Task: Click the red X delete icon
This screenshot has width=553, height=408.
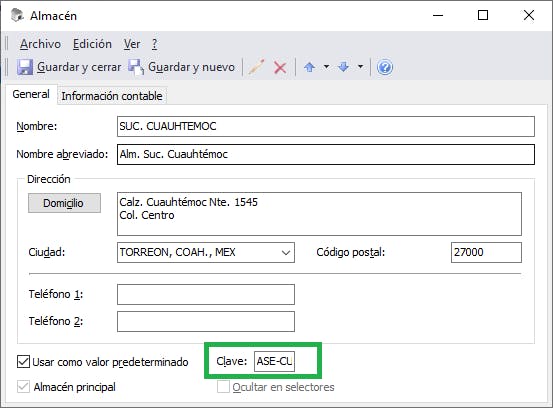Action: click(280, 67)
